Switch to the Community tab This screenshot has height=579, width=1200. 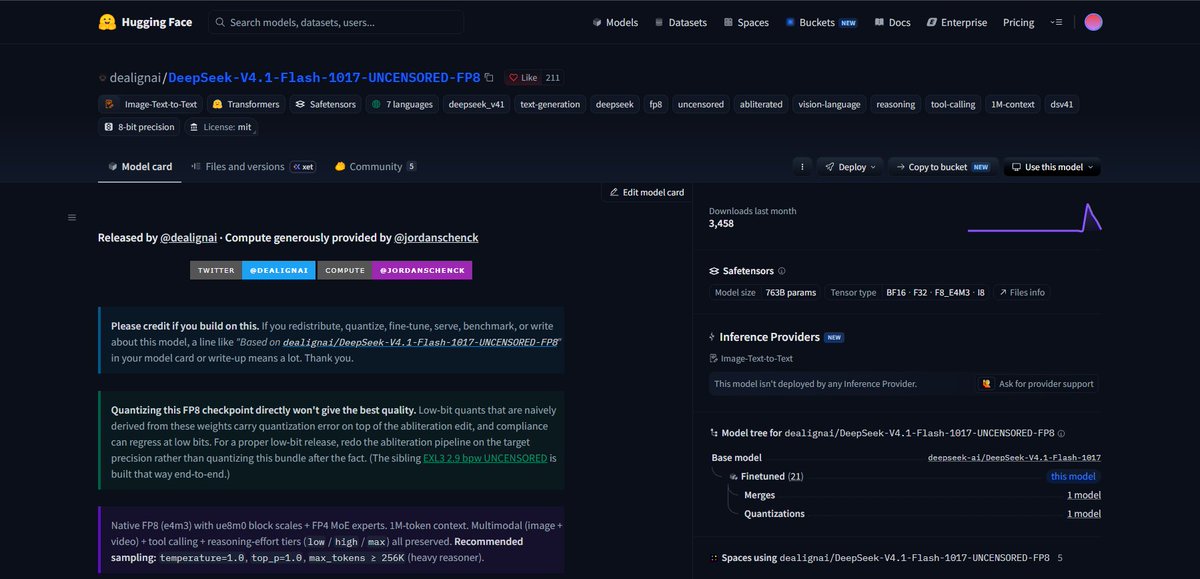(375, 167)
